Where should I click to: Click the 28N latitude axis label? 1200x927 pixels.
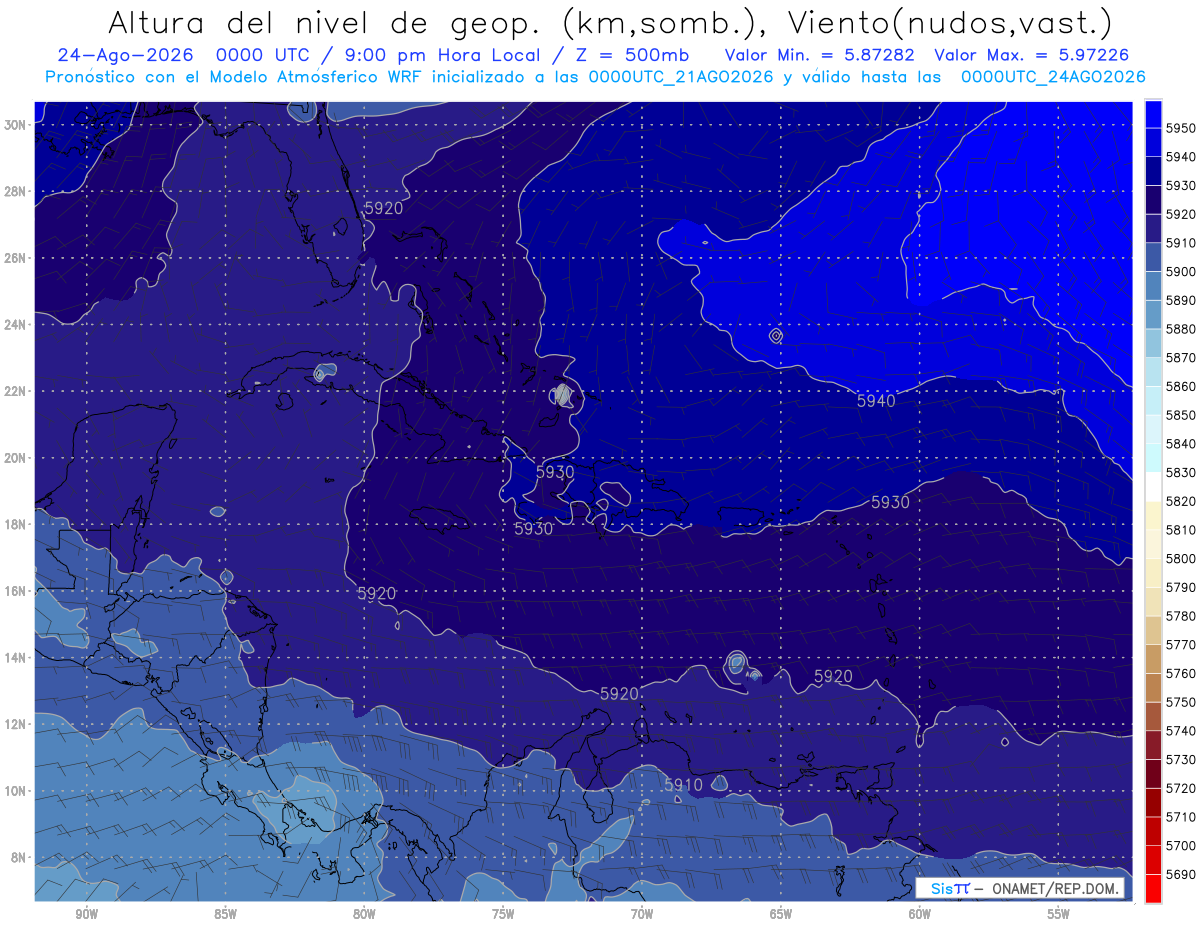(15, 191)
